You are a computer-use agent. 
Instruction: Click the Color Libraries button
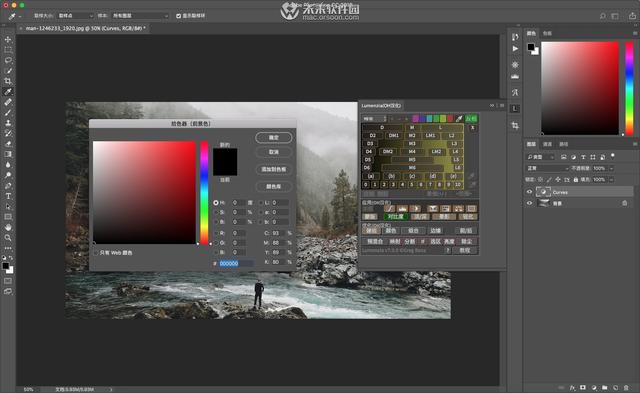[x=273, y=187]
